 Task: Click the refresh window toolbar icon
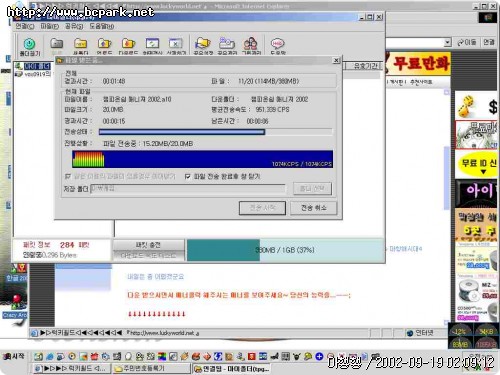[x=152, y=43]
